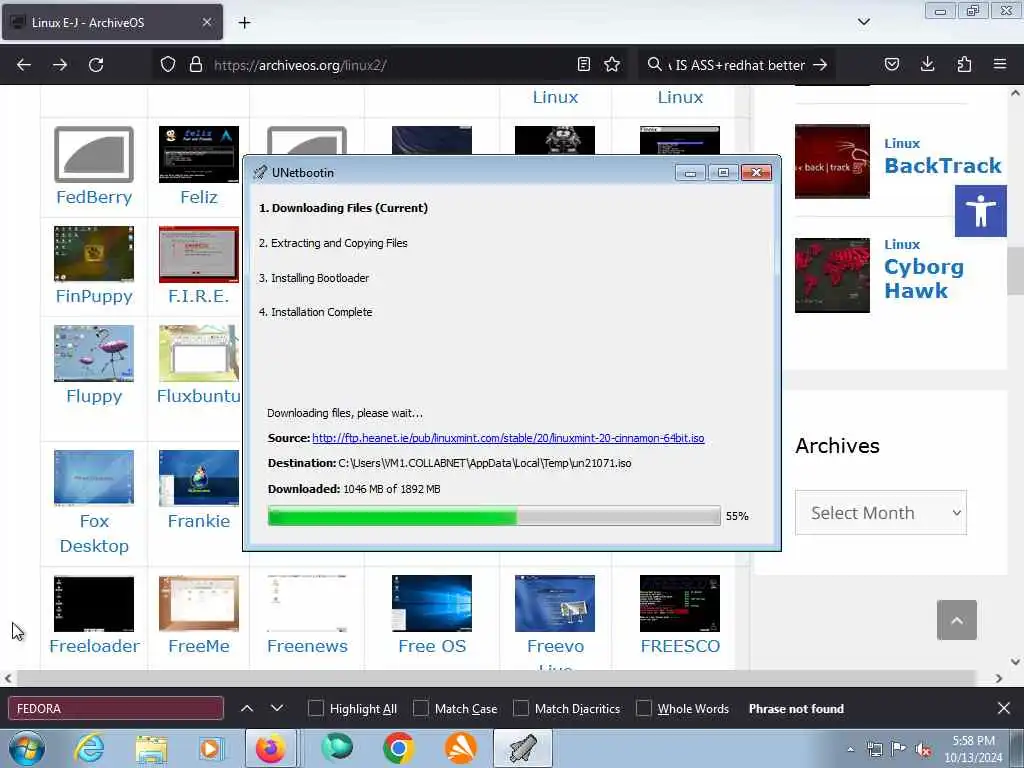This screenshot has width=1024, height=768.
Task: Open the Fluppy thumbnail image
Action: click(94, 353)
